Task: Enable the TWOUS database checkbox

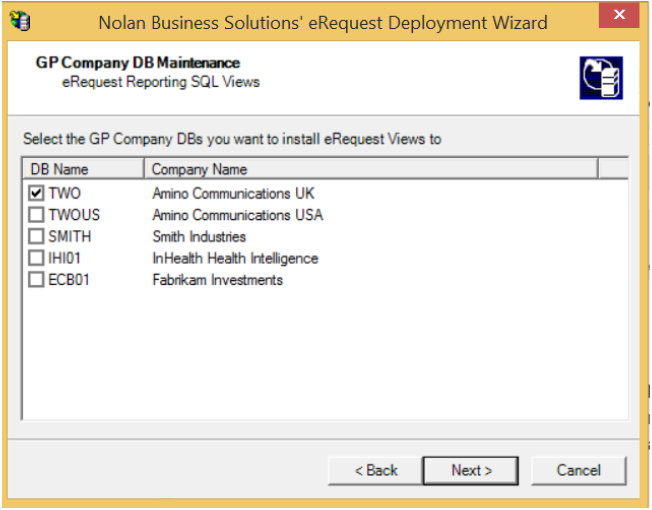Action: tap(37, 215)
